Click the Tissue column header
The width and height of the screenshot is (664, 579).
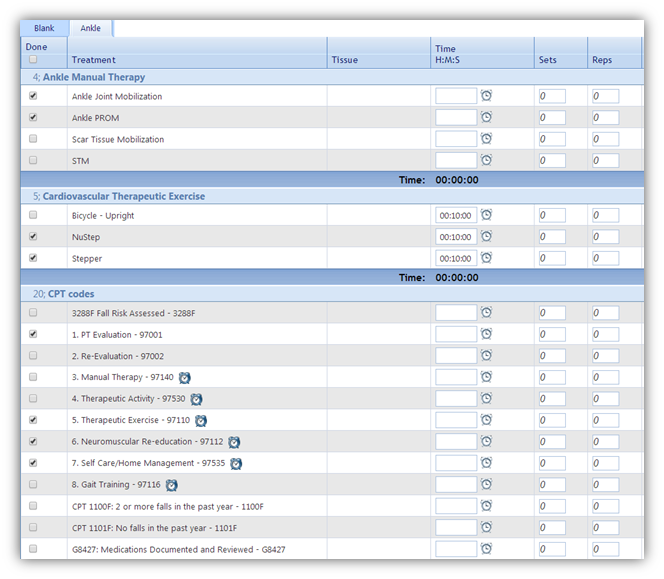pos(344,60)
